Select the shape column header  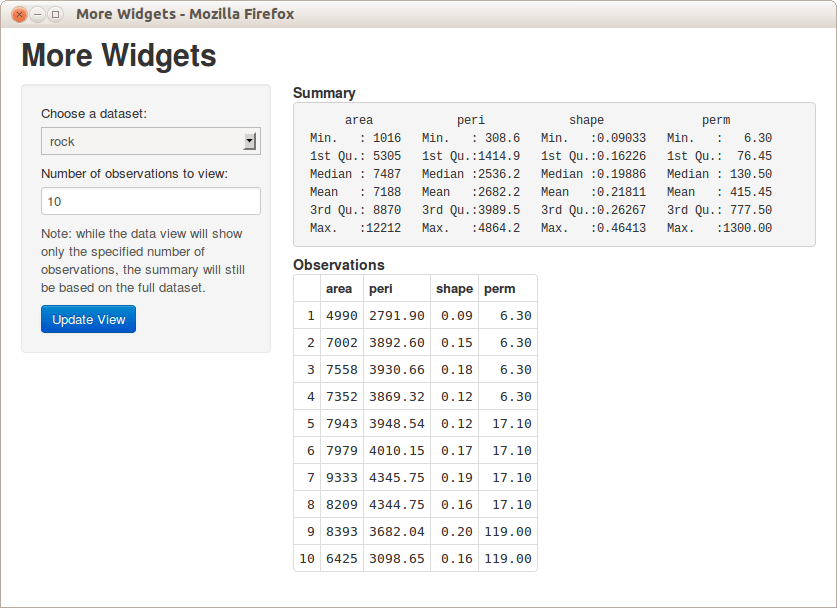[454, 288]
